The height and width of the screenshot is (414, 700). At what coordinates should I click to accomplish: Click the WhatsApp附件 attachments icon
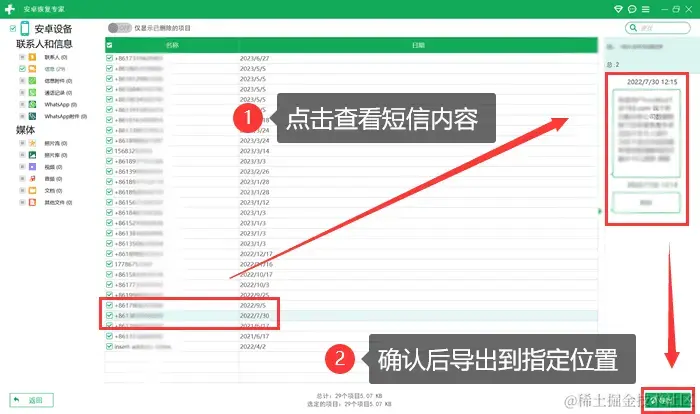click(32, 116)
